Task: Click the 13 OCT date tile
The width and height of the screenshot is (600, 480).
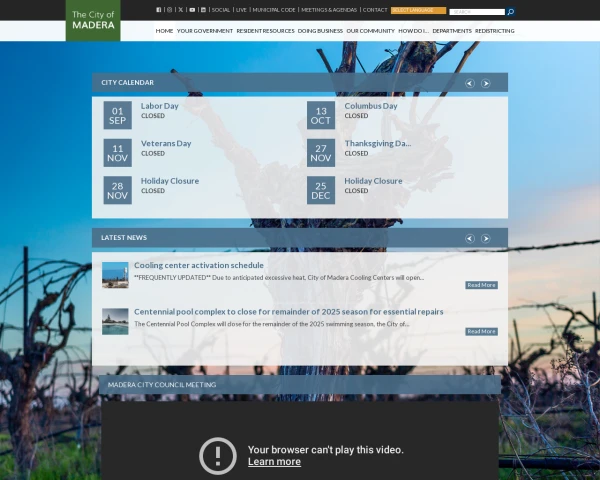Action: pos(321,115)
